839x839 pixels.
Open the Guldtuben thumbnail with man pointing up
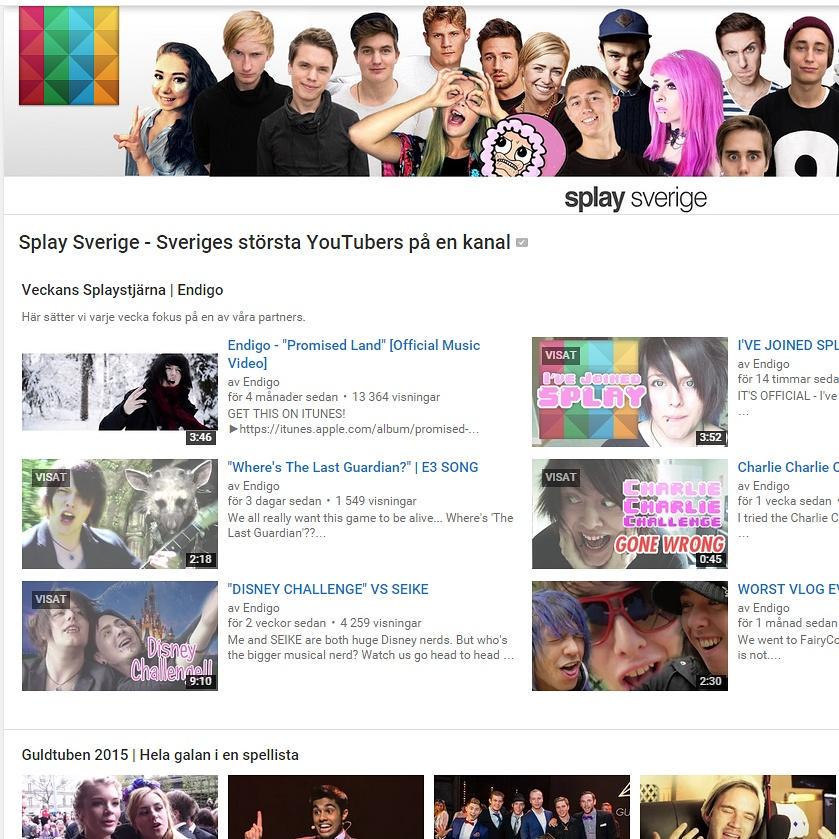pyautogui.click(x=326, y=807)
